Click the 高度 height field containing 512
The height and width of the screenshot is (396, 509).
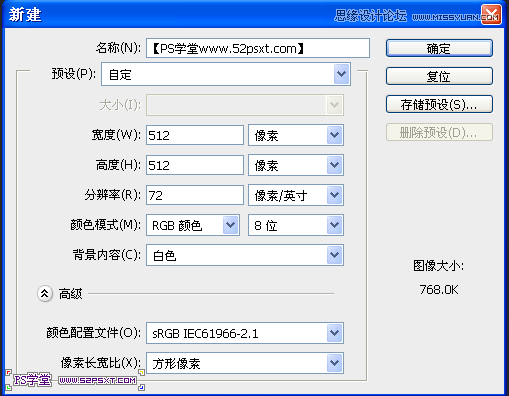195,165
